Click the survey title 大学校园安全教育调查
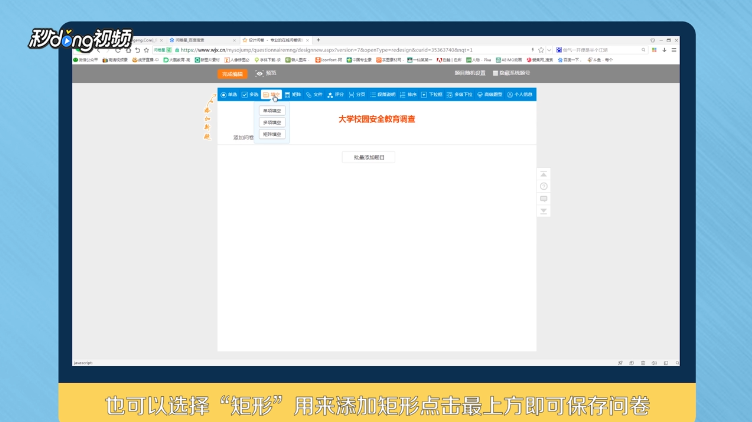 (376, 119)
